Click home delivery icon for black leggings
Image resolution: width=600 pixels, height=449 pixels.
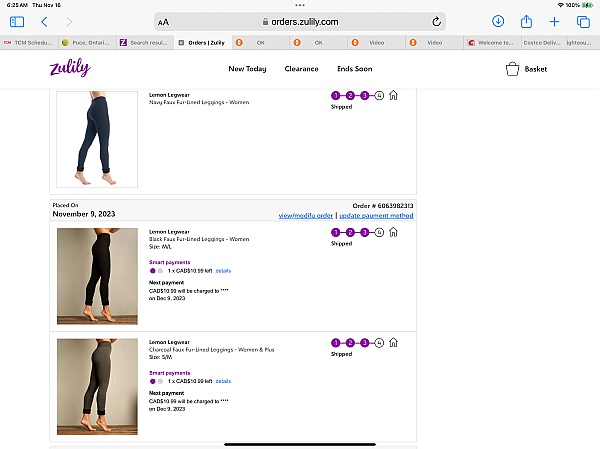coord(393,232)
